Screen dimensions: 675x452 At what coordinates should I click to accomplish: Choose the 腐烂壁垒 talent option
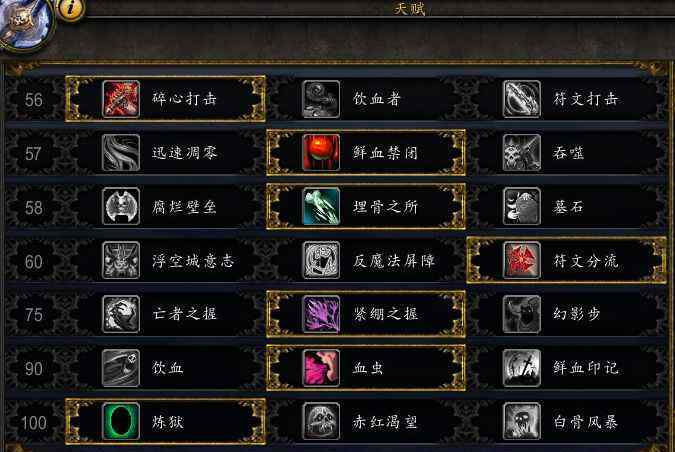(165, 206)
